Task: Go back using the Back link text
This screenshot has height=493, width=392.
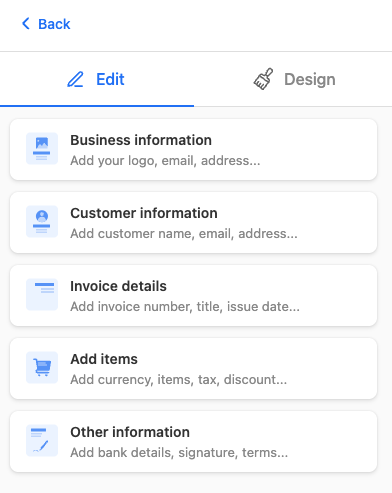Action: [54, 24]
